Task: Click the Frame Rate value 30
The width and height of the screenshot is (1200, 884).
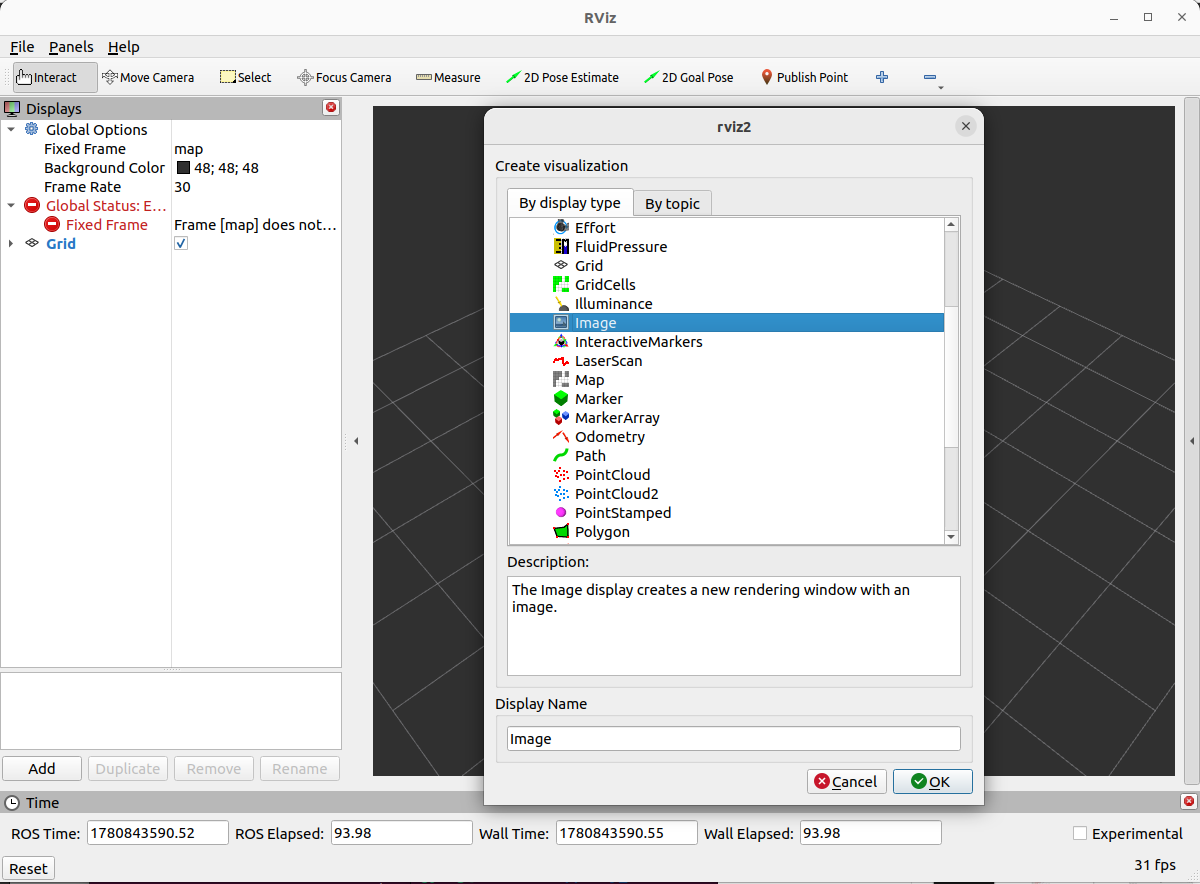Action: click(182, 186)
